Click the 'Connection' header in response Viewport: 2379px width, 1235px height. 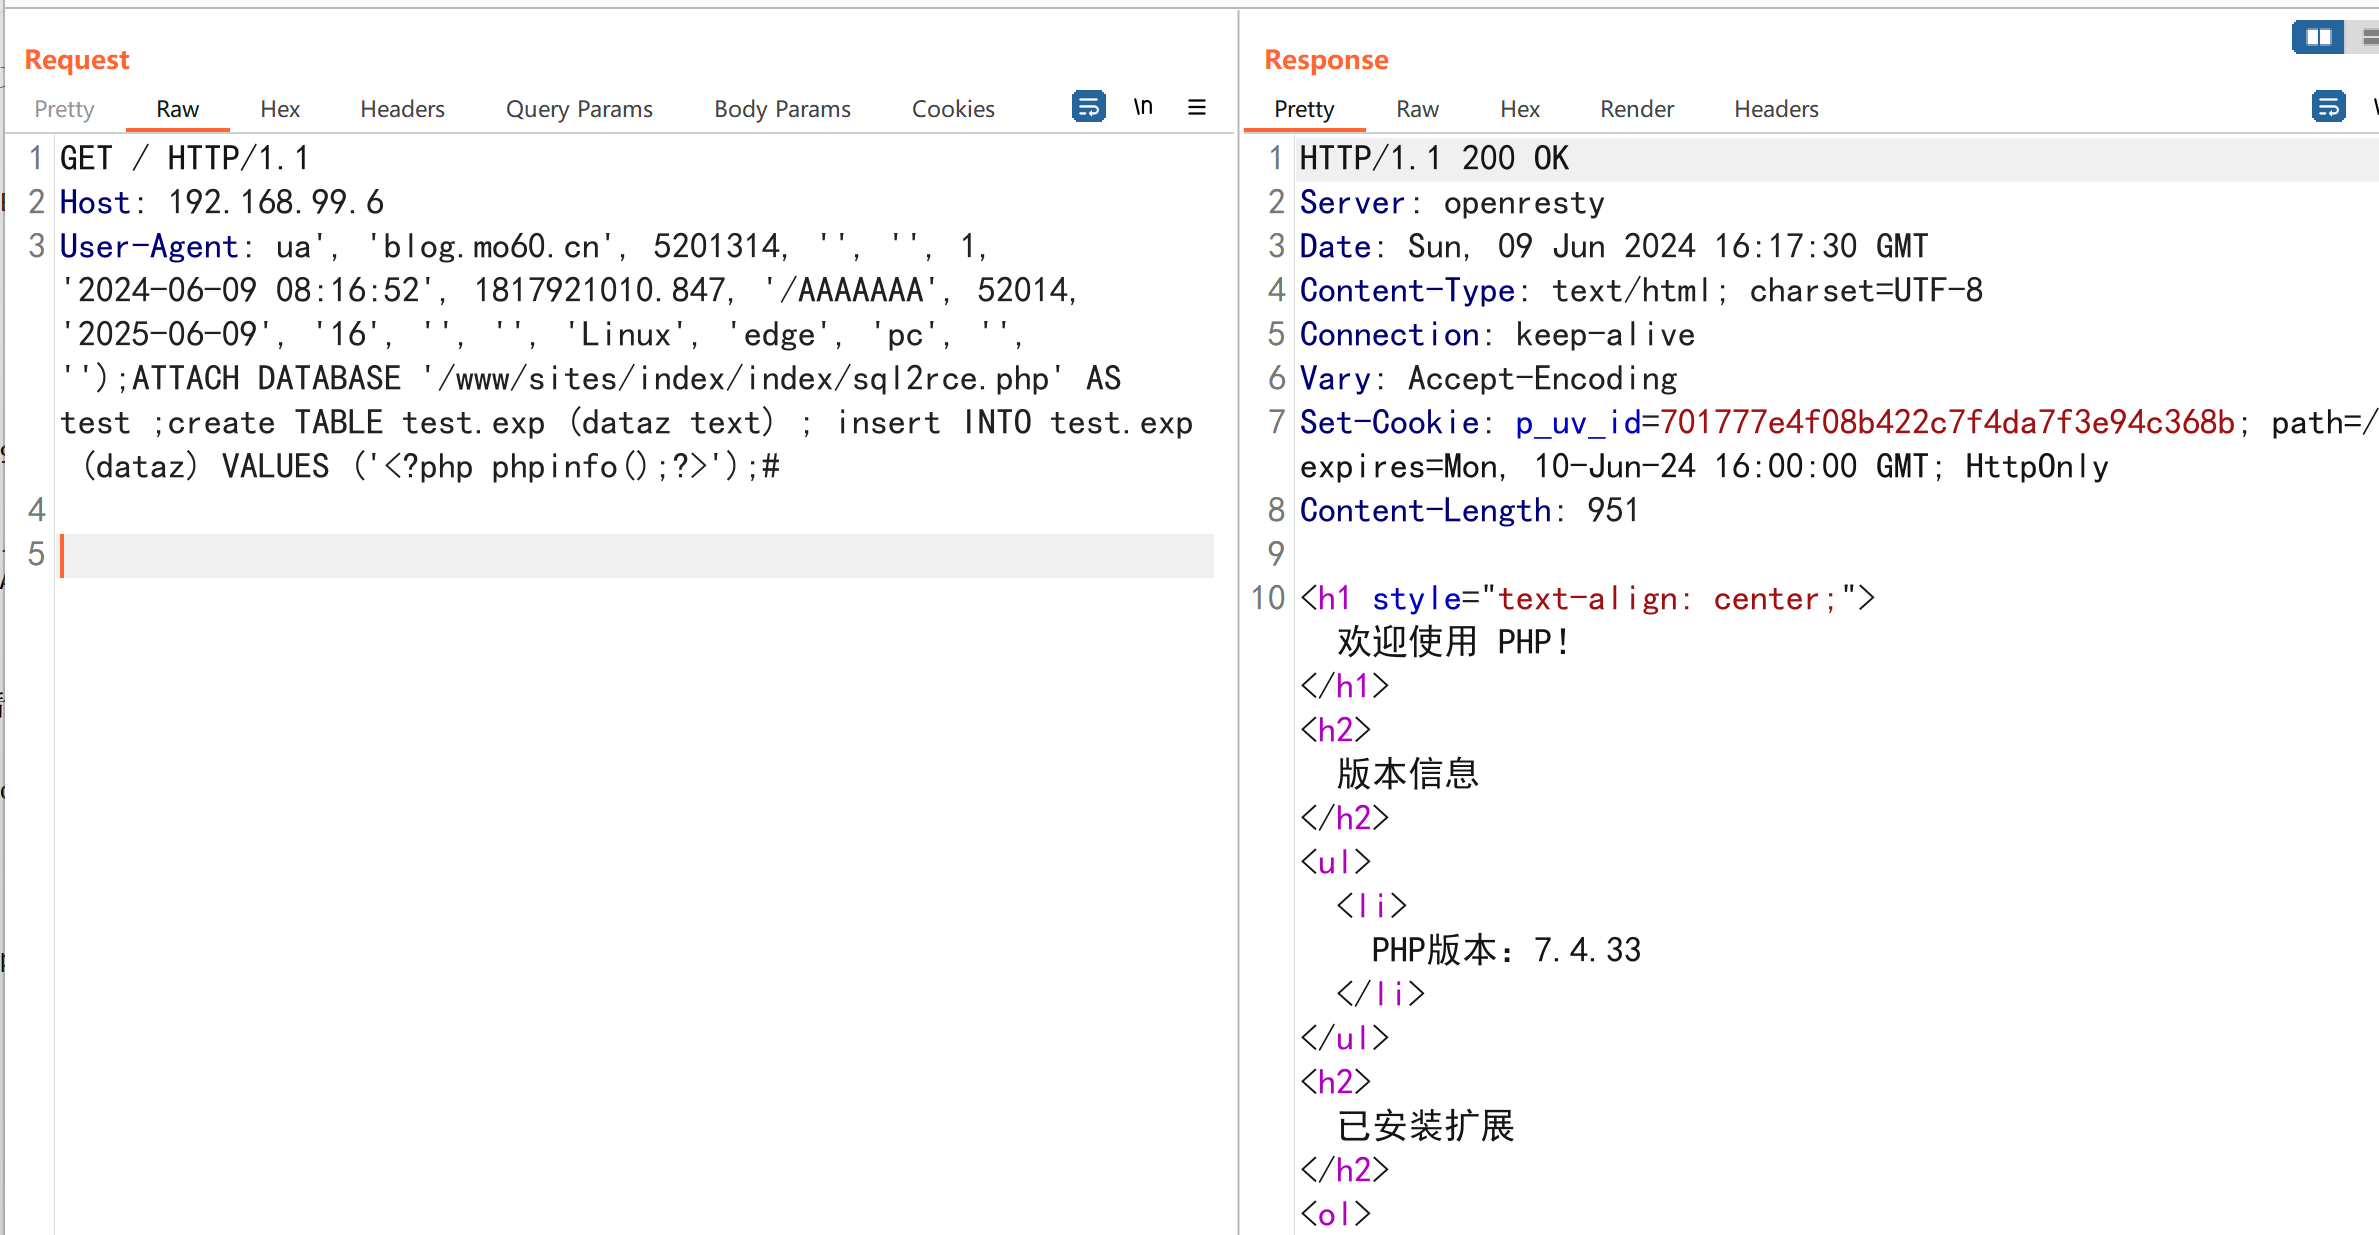[1389, 334]
